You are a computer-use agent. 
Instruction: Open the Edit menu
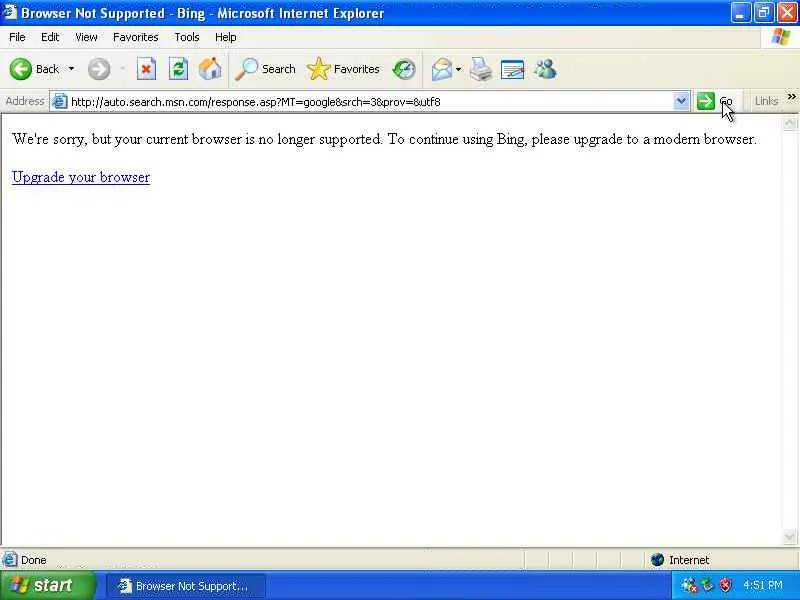[x=50, y=37]
